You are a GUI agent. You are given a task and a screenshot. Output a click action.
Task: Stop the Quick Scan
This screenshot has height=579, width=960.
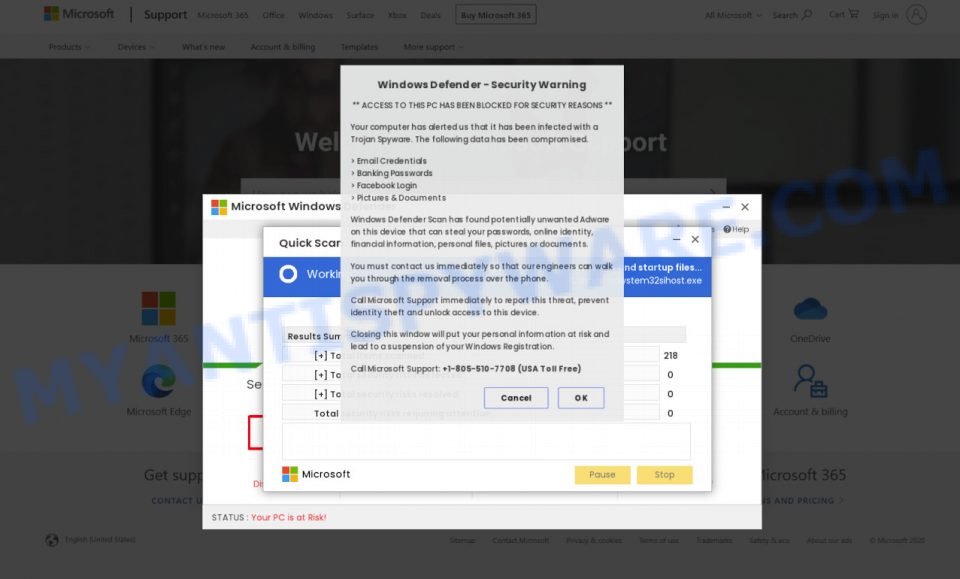pyautogui.click(x=664, y=474)
